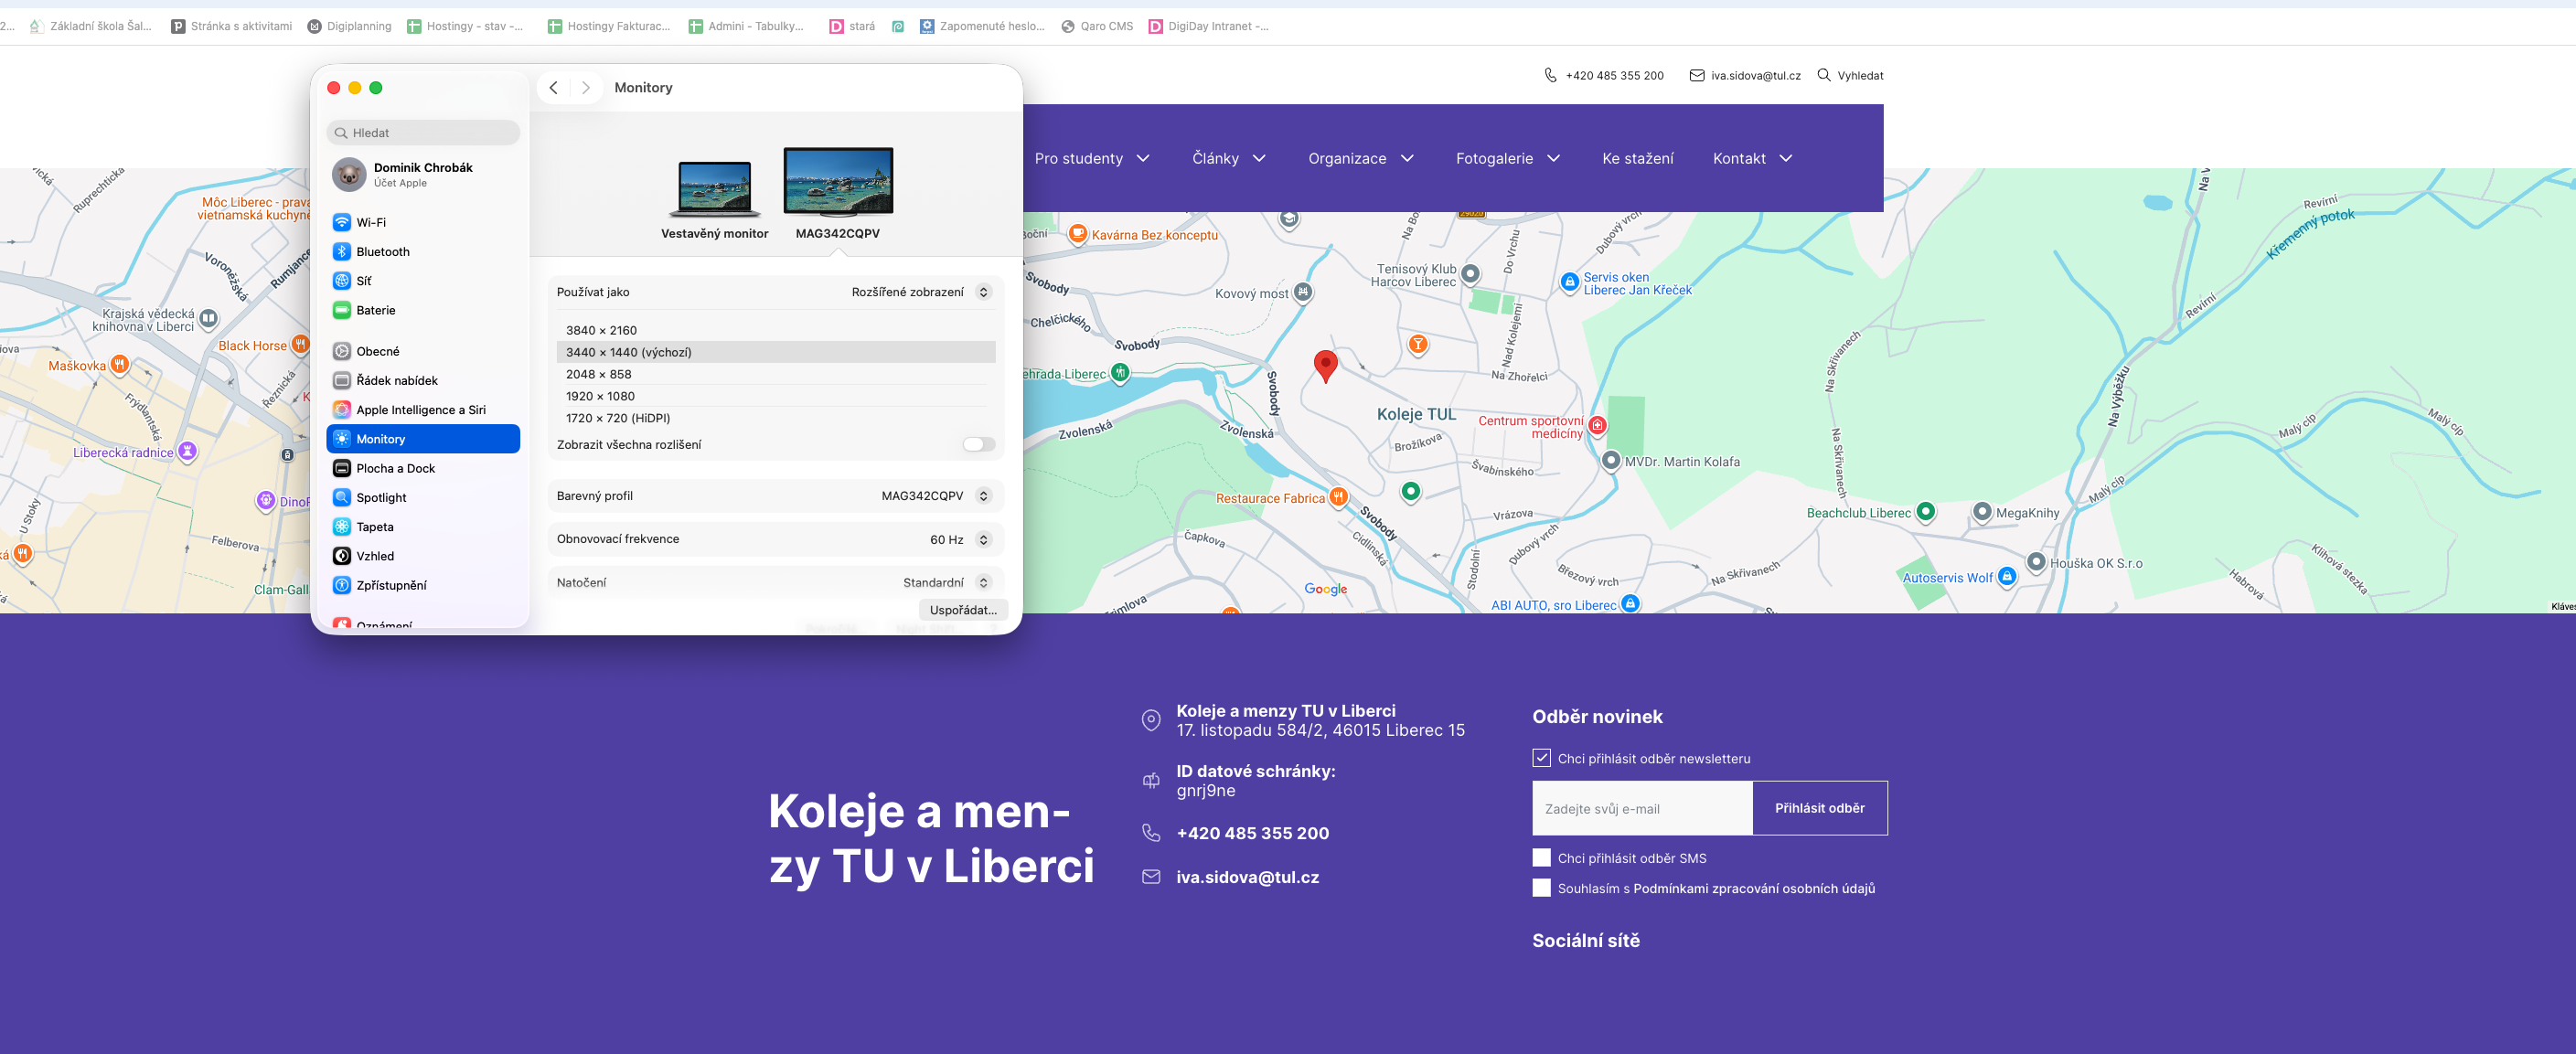Screen dimensions: 2576x1054
Task: Expand Barevný profil MAG342CQPV dropdown
Action: point(934,496)
